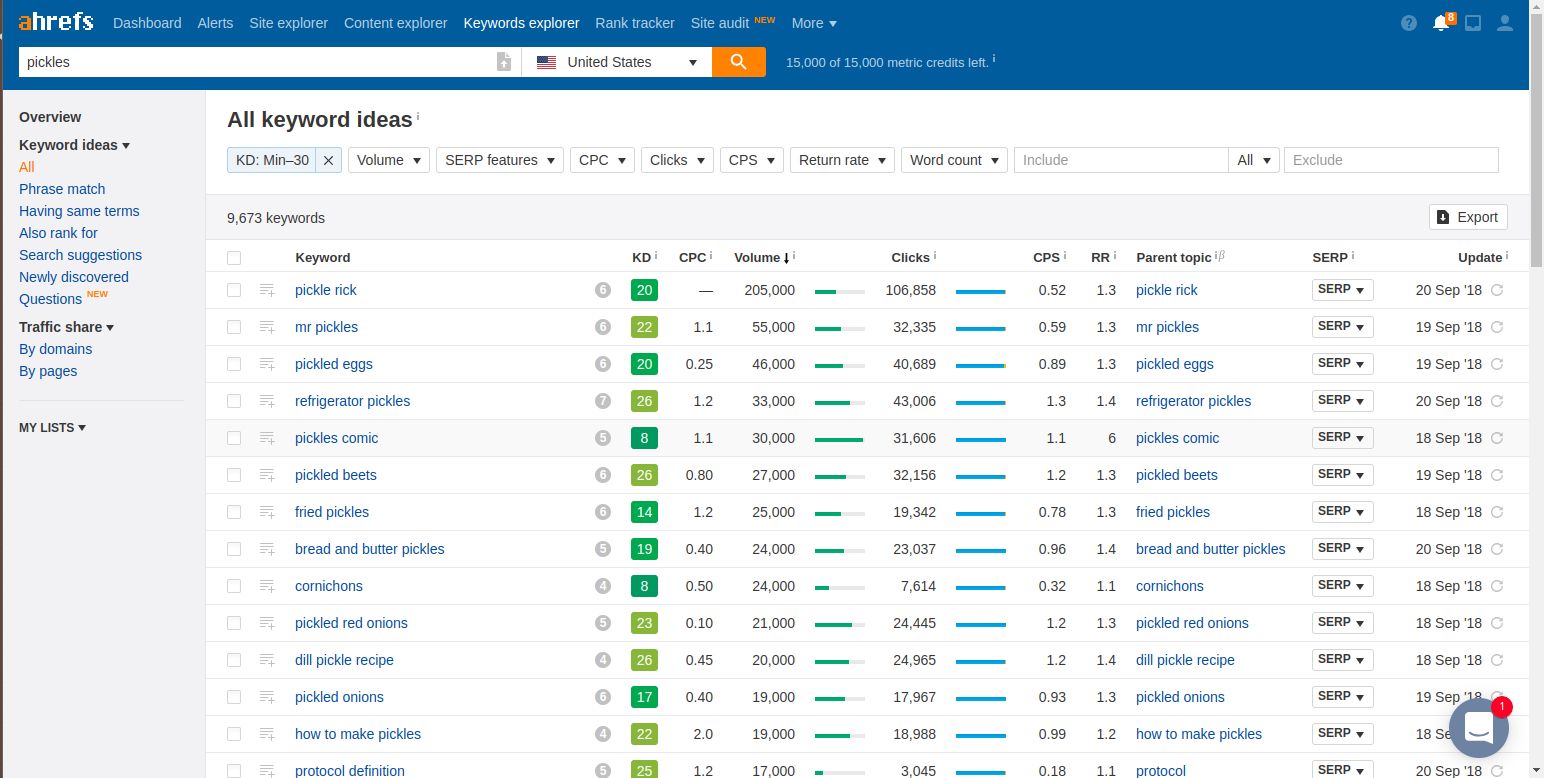Open 'By domains' traffic share link
Image resolution: width=1544 pixels, height=778 pixels.
pos(55,349)
